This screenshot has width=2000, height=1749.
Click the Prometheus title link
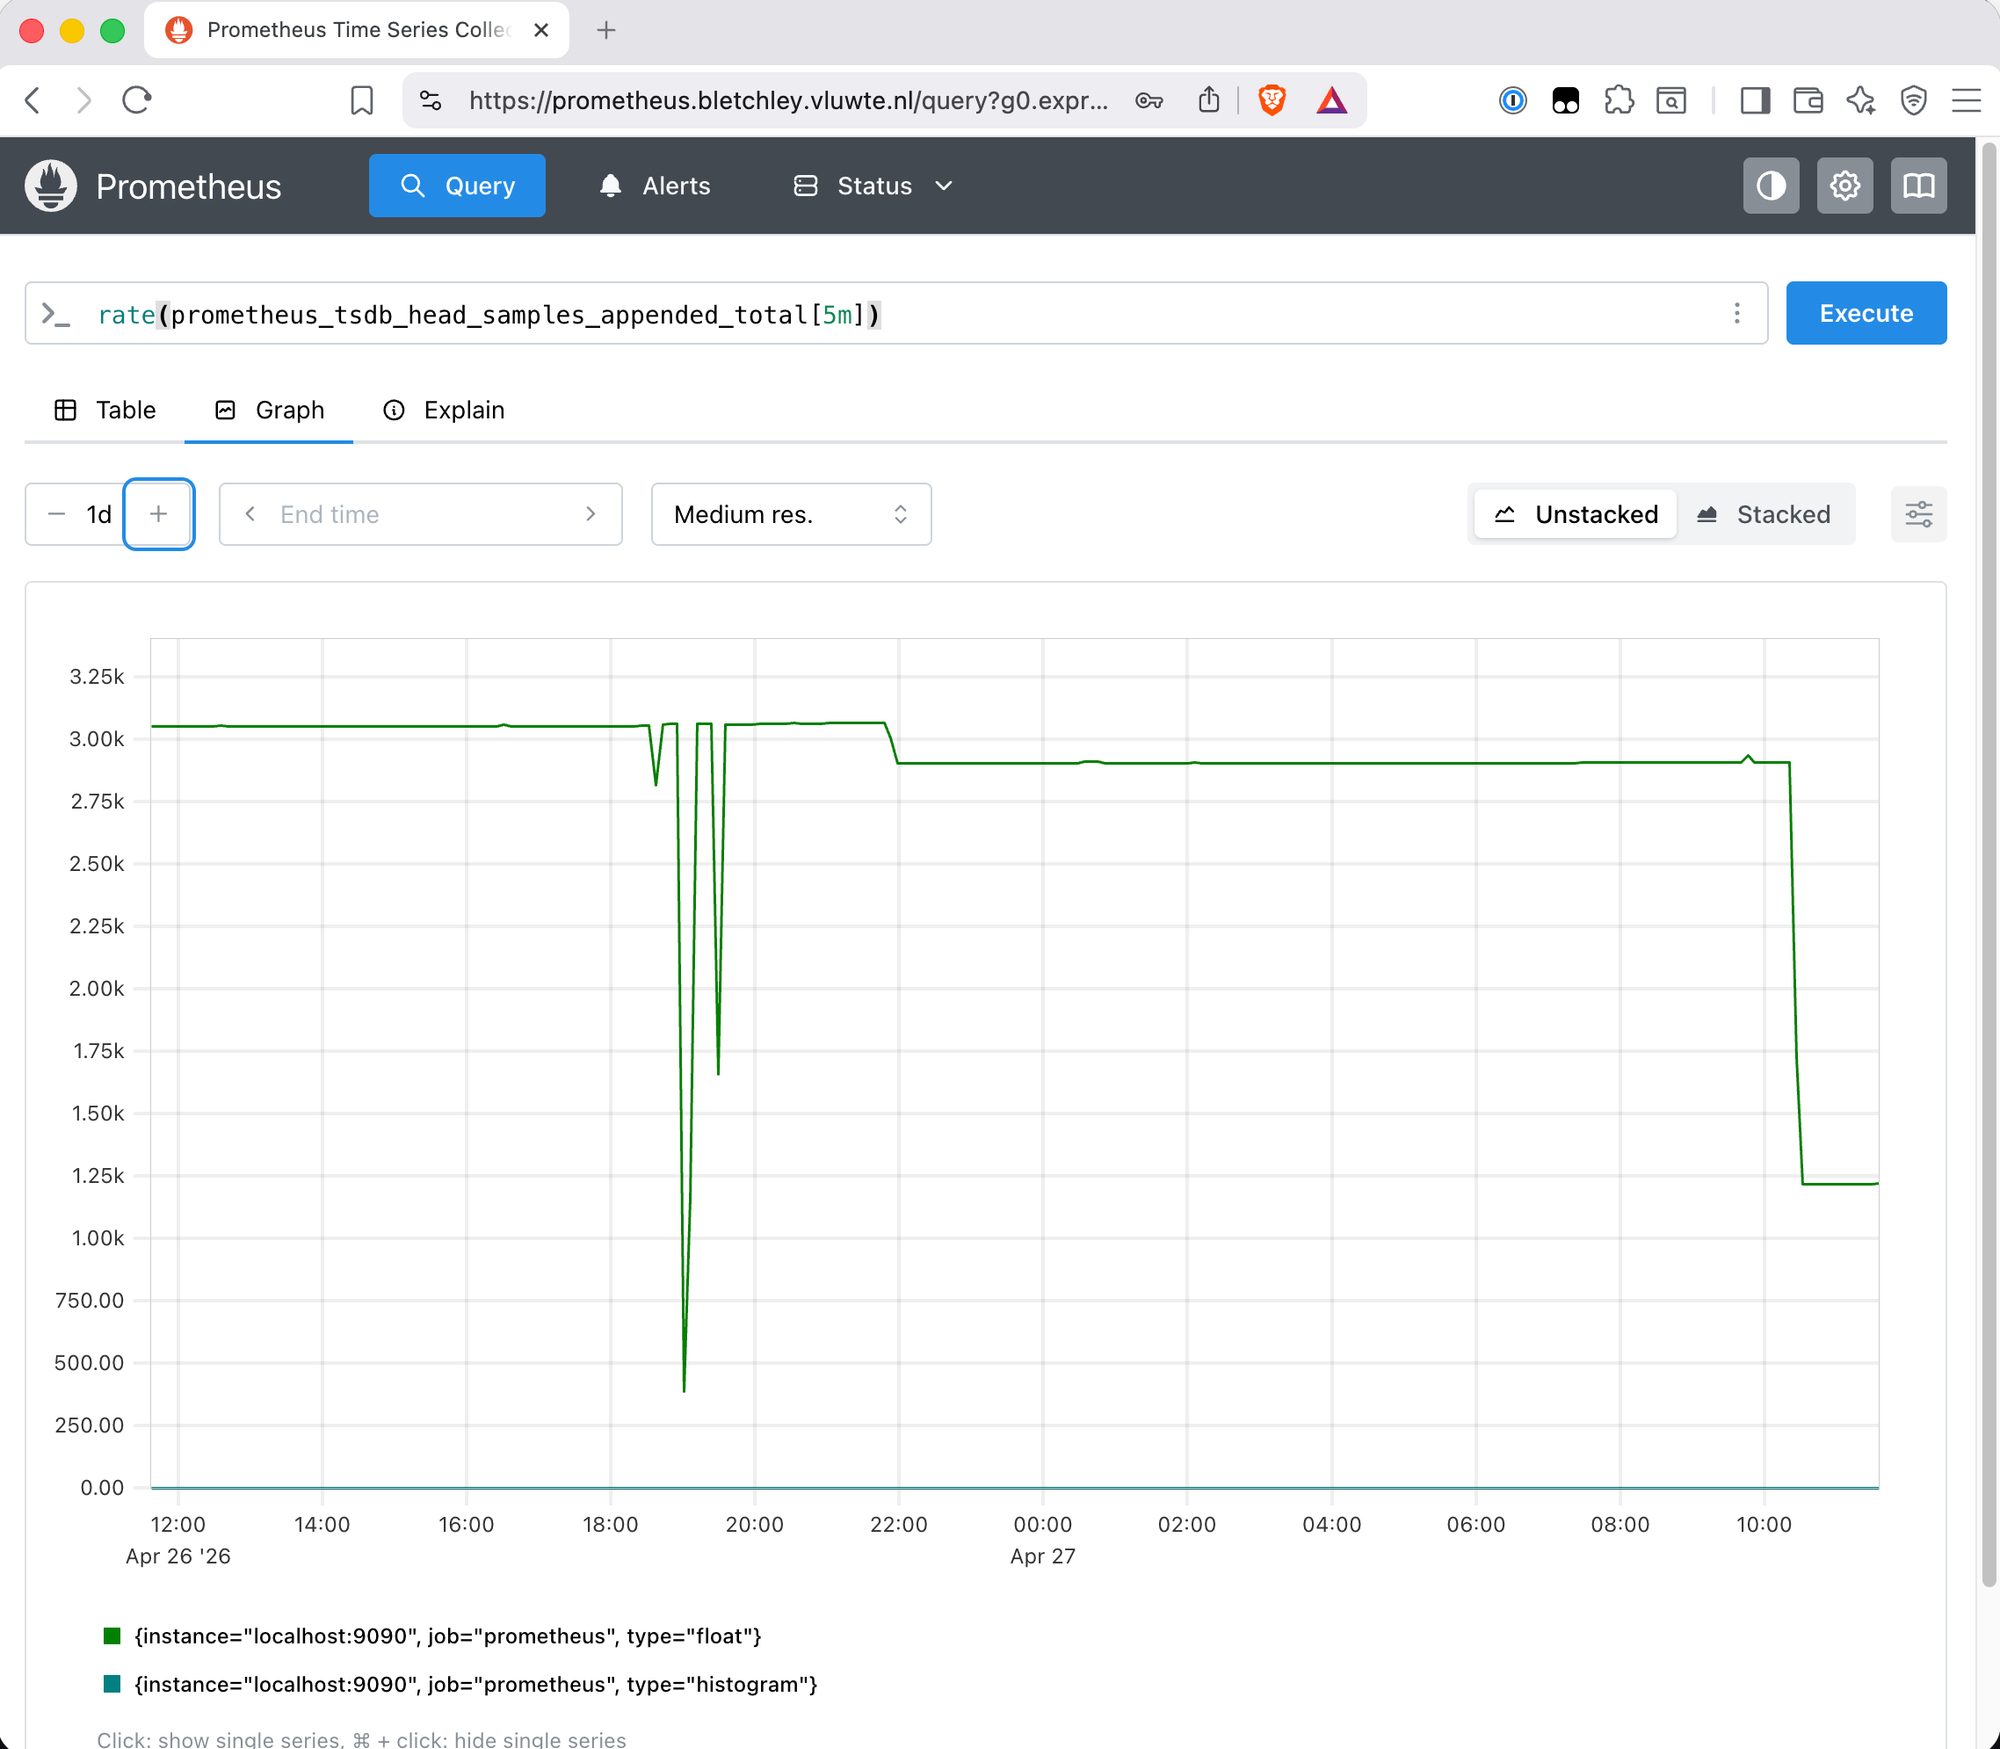(x=189, y=187)
